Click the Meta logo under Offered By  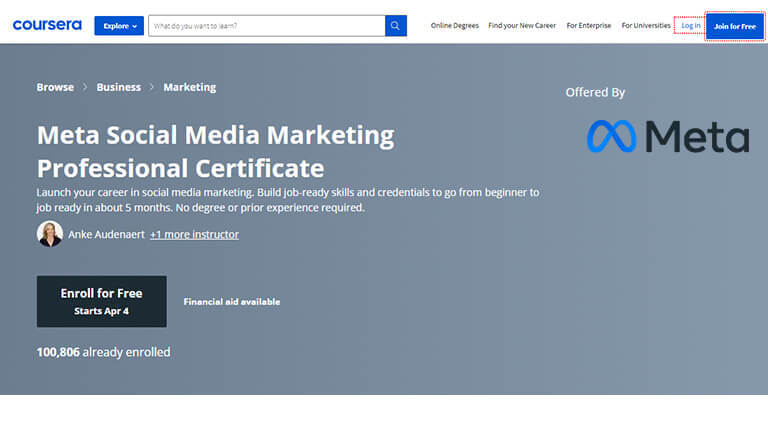[x=668, y=136]
